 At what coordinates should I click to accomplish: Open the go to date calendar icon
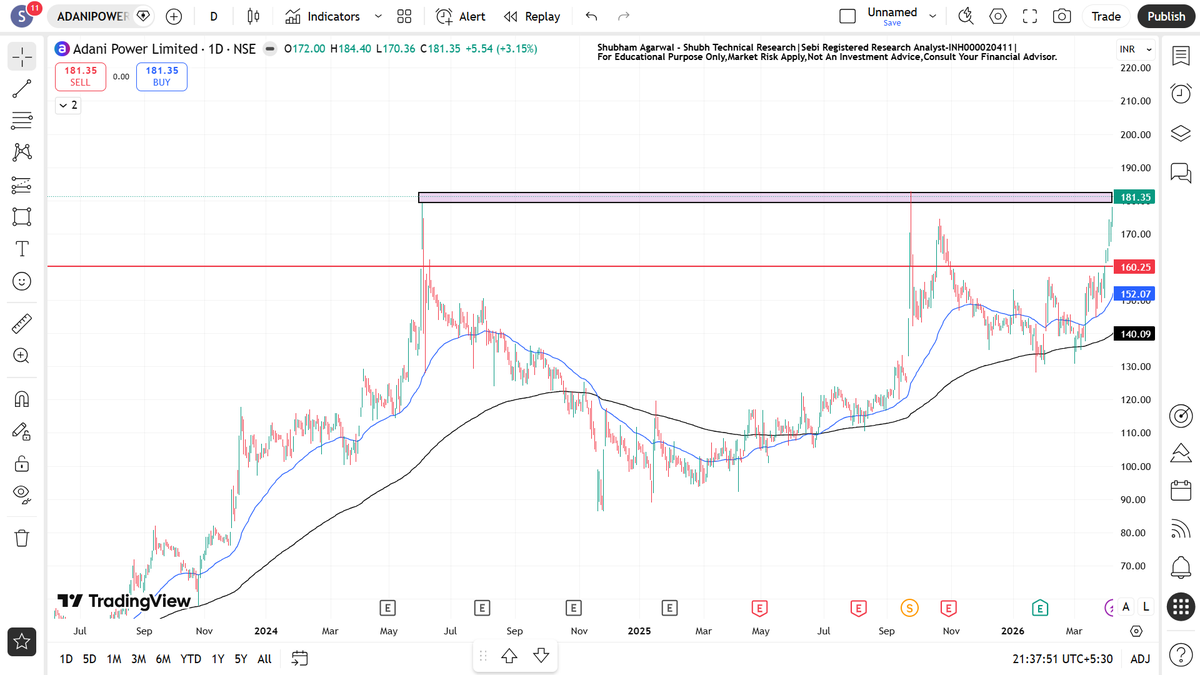coord(300,658)
